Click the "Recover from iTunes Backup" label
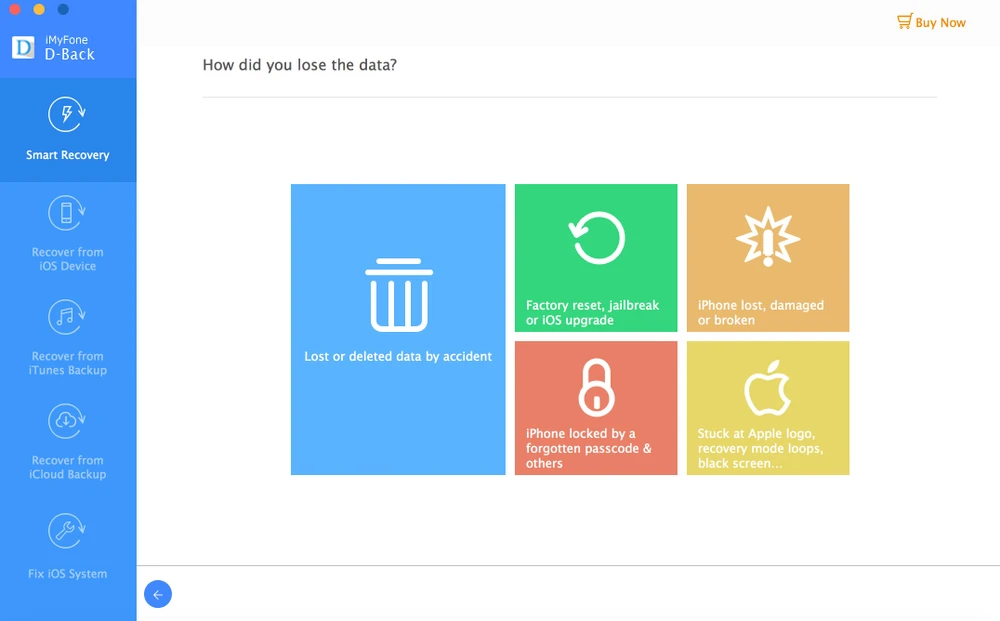This screenshot has width=1000, height=621. [x=68, y=363]
